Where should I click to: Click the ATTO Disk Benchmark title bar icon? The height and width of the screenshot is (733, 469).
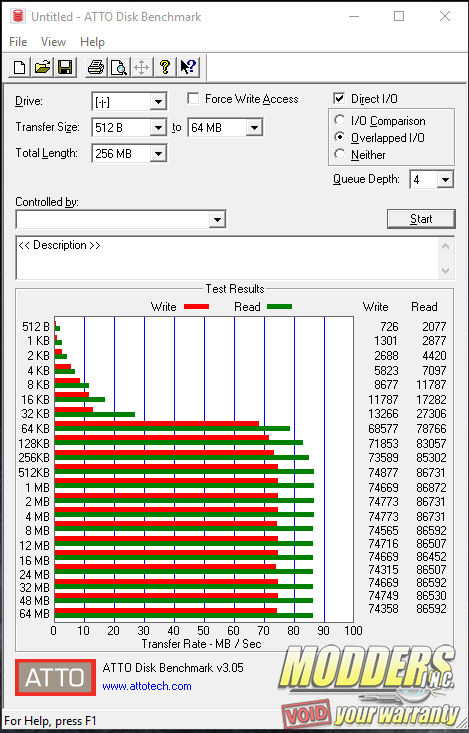coord(17,16)
